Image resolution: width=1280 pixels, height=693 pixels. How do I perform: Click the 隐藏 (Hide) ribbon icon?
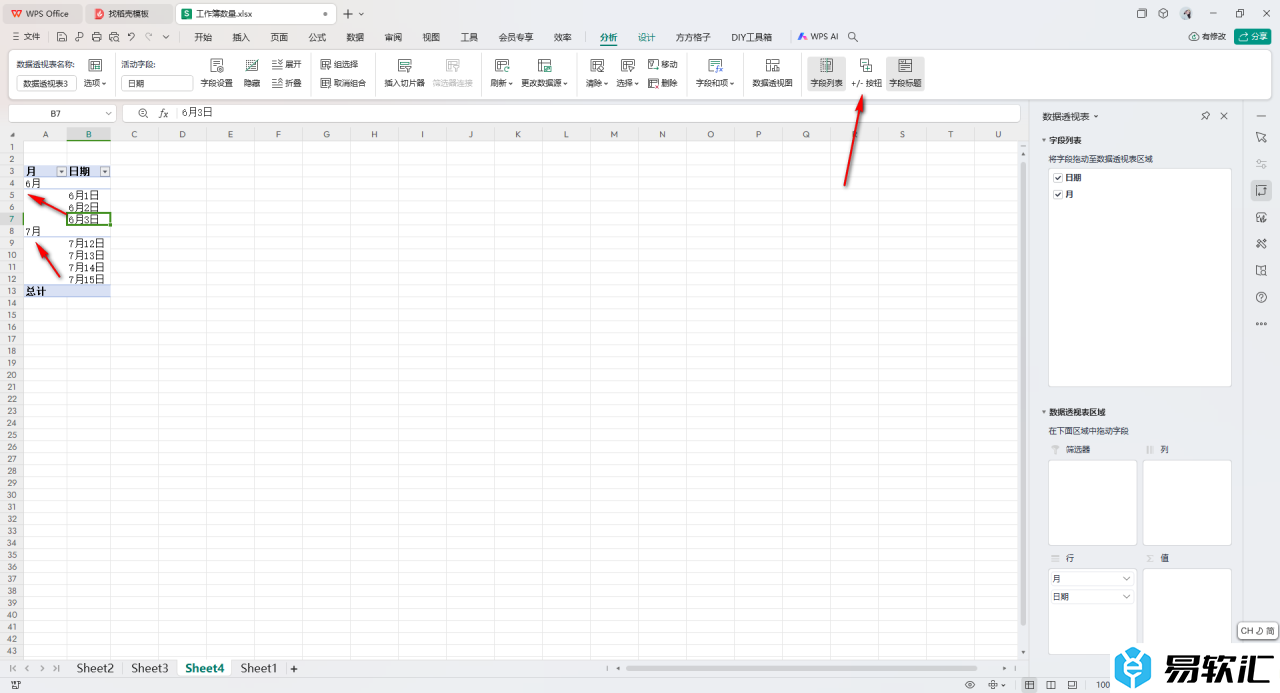coord(252,73)
